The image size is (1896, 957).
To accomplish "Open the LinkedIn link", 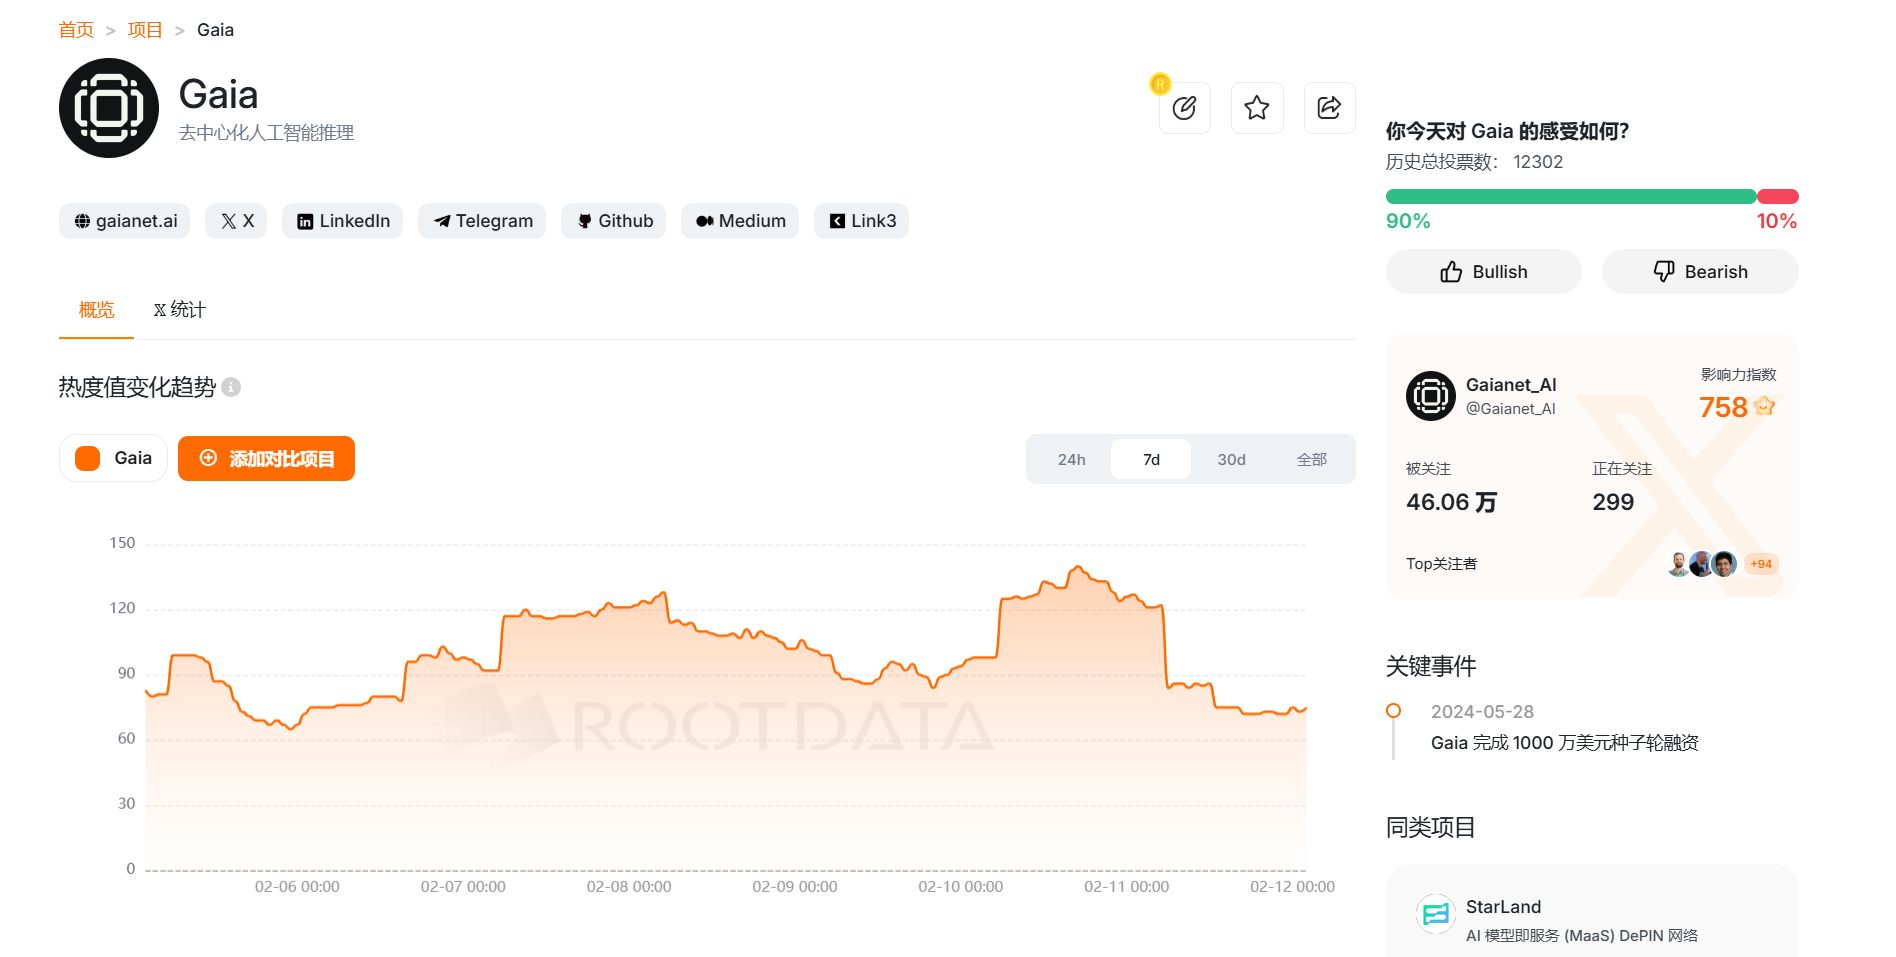I will 342,221.
